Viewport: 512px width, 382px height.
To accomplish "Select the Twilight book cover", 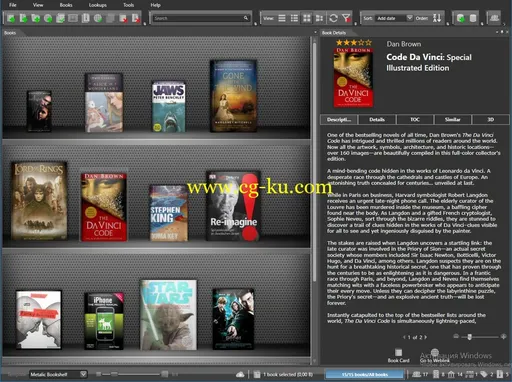I will [x=39, y=111].
